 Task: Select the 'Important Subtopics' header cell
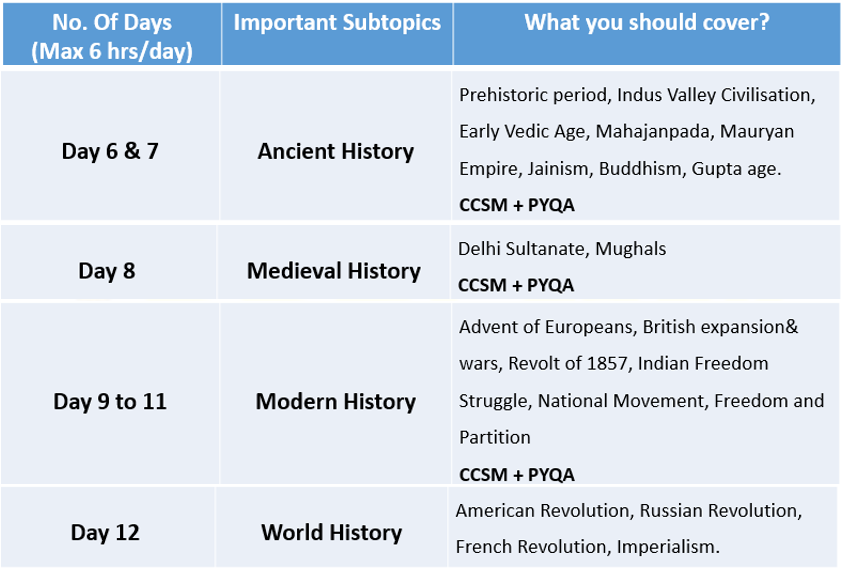point(337,34)
